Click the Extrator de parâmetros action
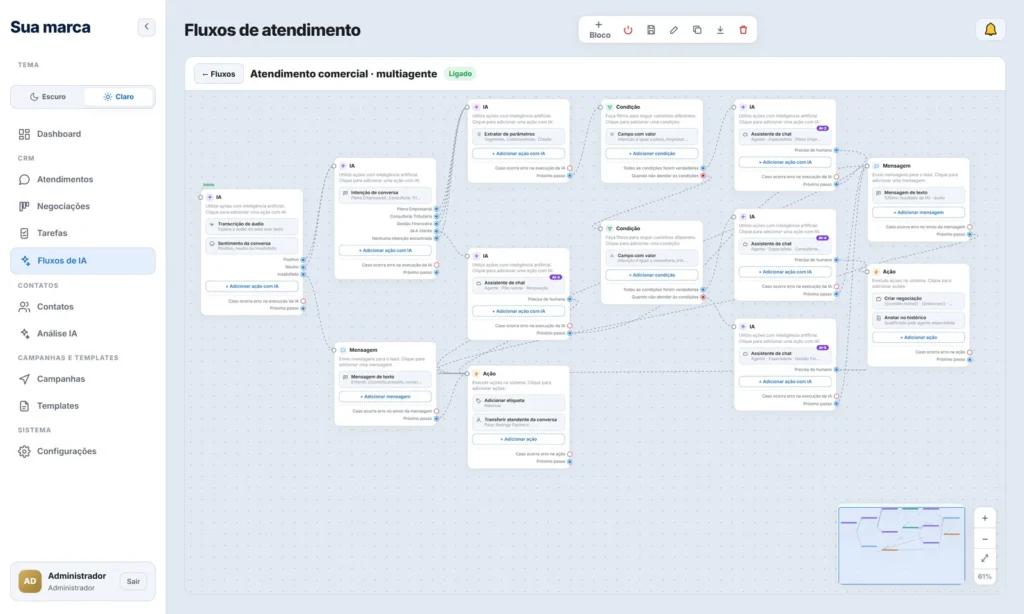 [519, 136]
